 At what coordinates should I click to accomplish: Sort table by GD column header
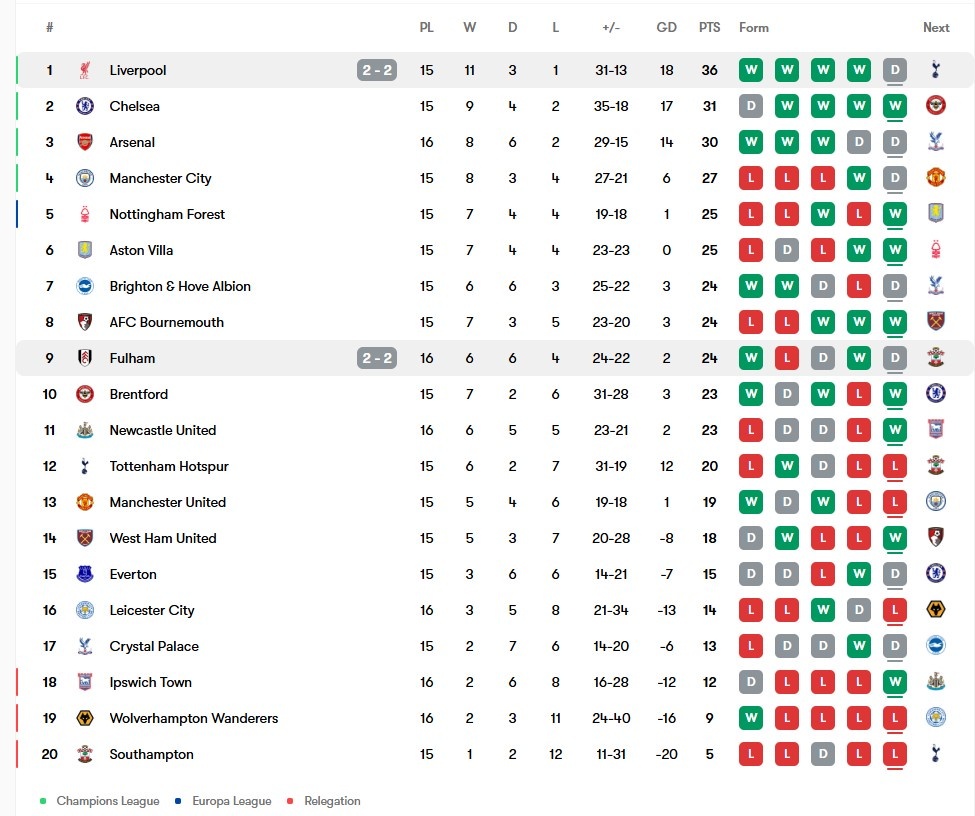[x=666, y=27]
